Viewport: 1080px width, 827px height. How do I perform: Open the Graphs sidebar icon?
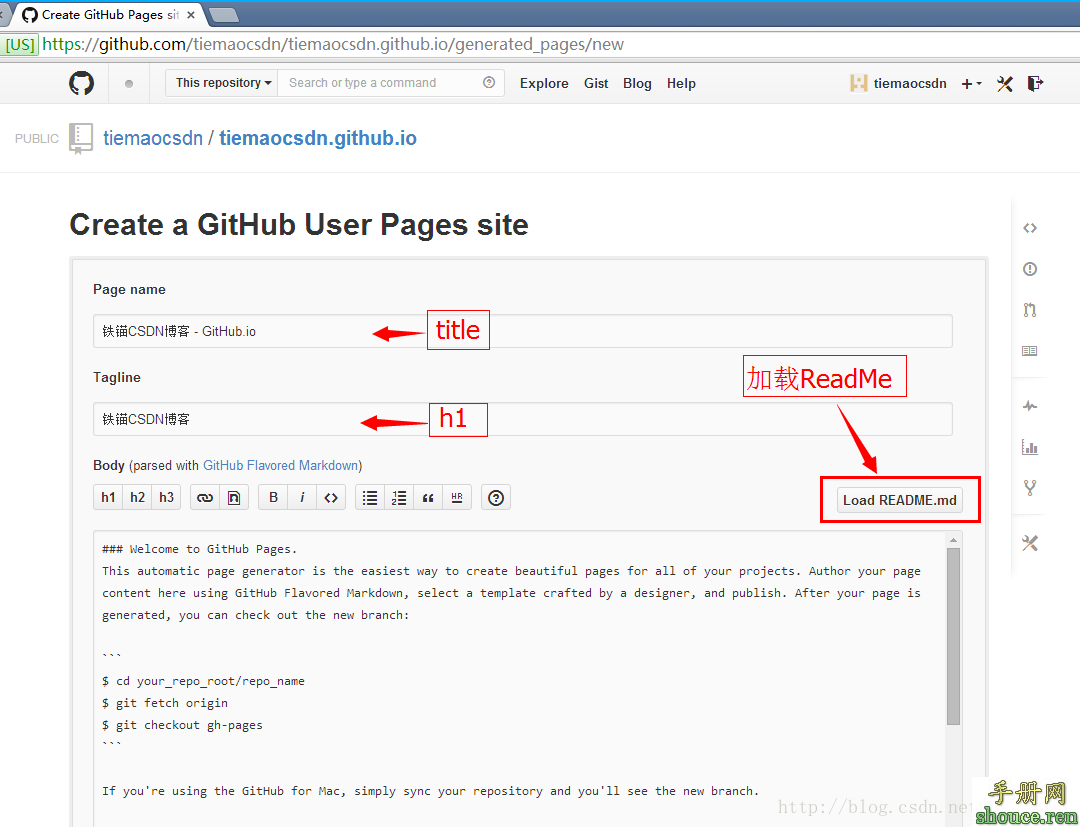[x=1030, y=448]
